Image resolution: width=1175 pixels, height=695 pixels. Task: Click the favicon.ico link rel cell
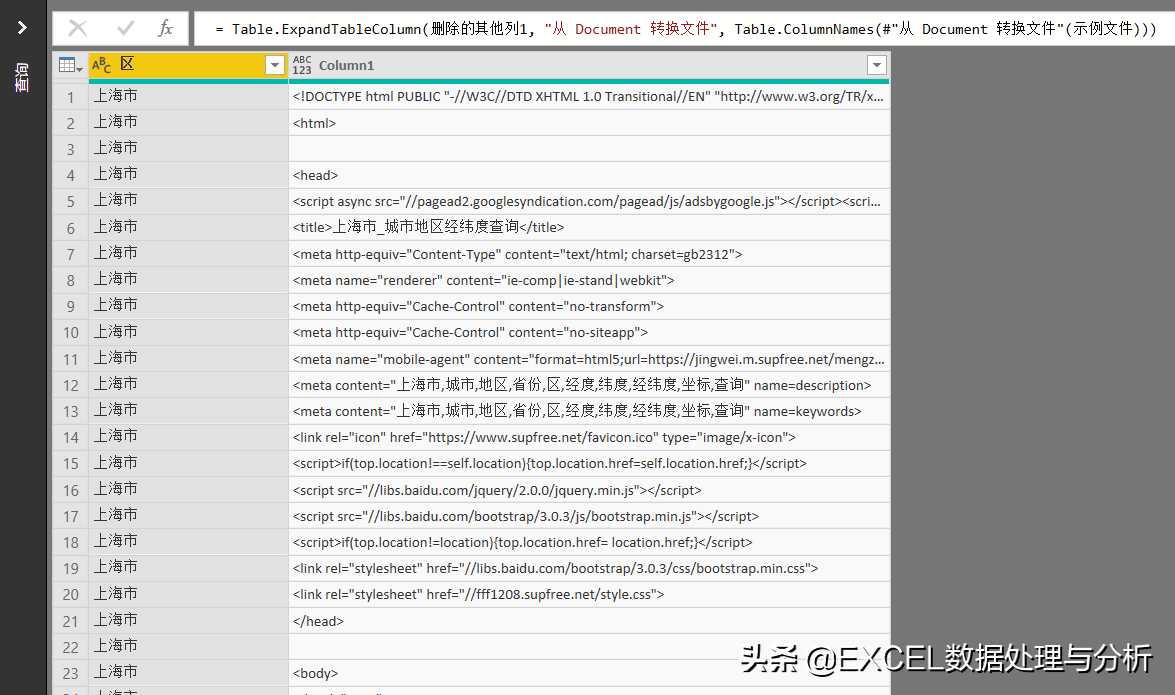click(589, 438)
